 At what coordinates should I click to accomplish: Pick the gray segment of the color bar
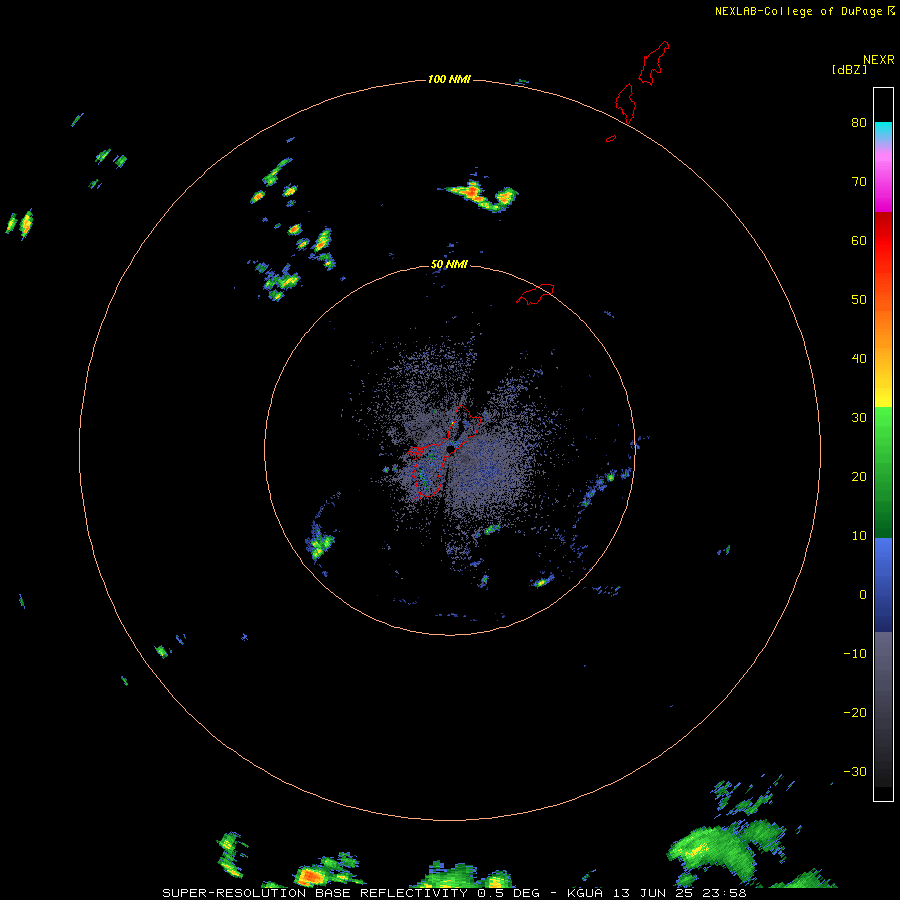(883, 709)
